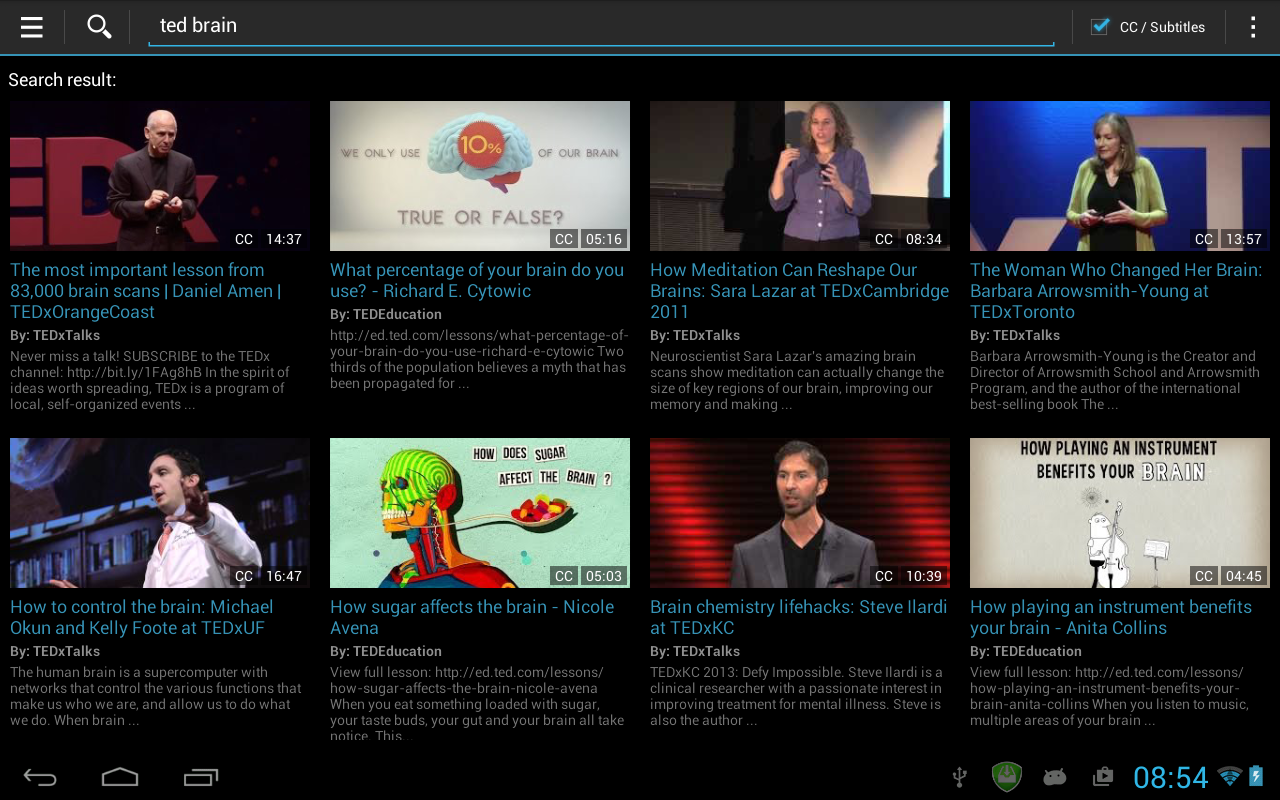Play the Michael Okun TEDxUF thumbnail
This screenshot has width=1280, height=800.
coord(160,513)
